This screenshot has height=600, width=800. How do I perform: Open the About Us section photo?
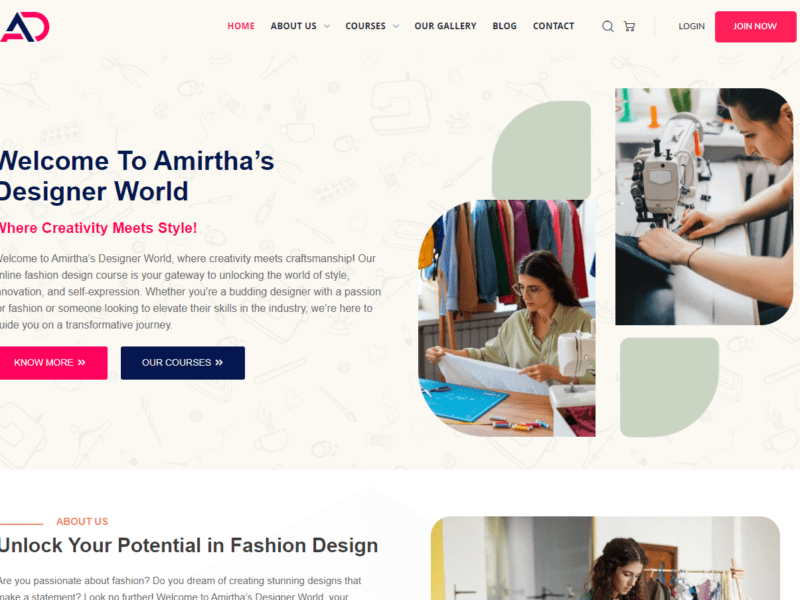(x=605, y=558)
